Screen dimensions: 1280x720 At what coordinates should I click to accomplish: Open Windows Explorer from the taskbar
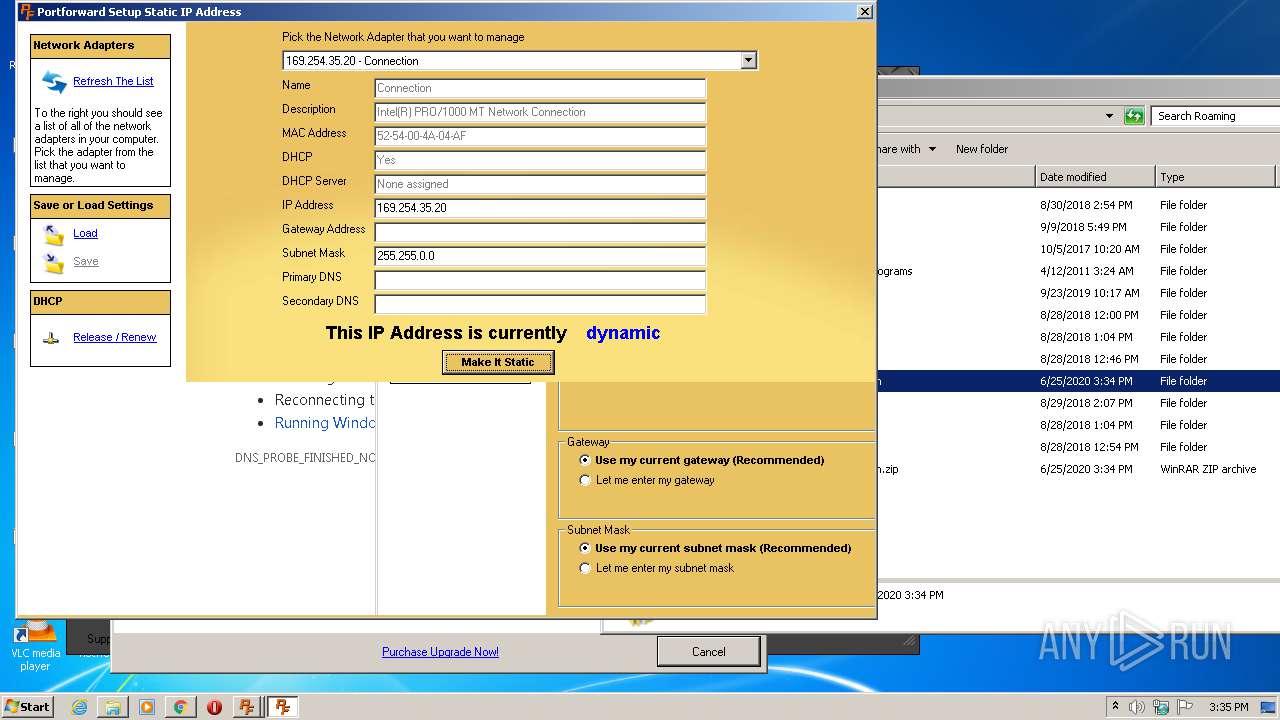tap(113, 707)
